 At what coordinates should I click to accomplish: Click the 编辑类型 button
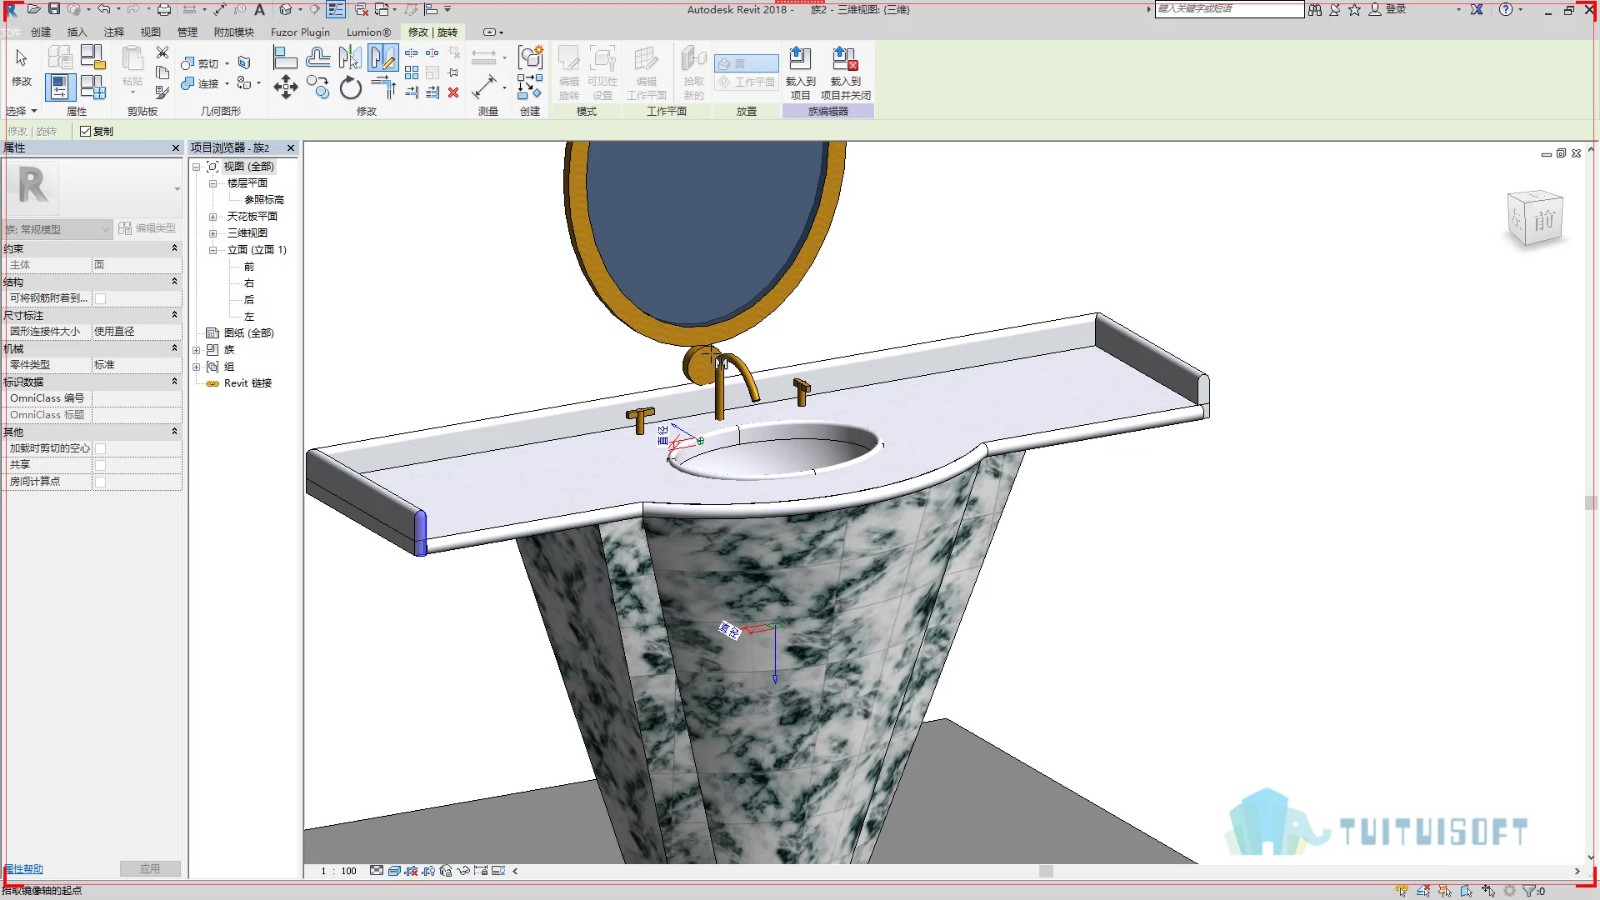148,228
